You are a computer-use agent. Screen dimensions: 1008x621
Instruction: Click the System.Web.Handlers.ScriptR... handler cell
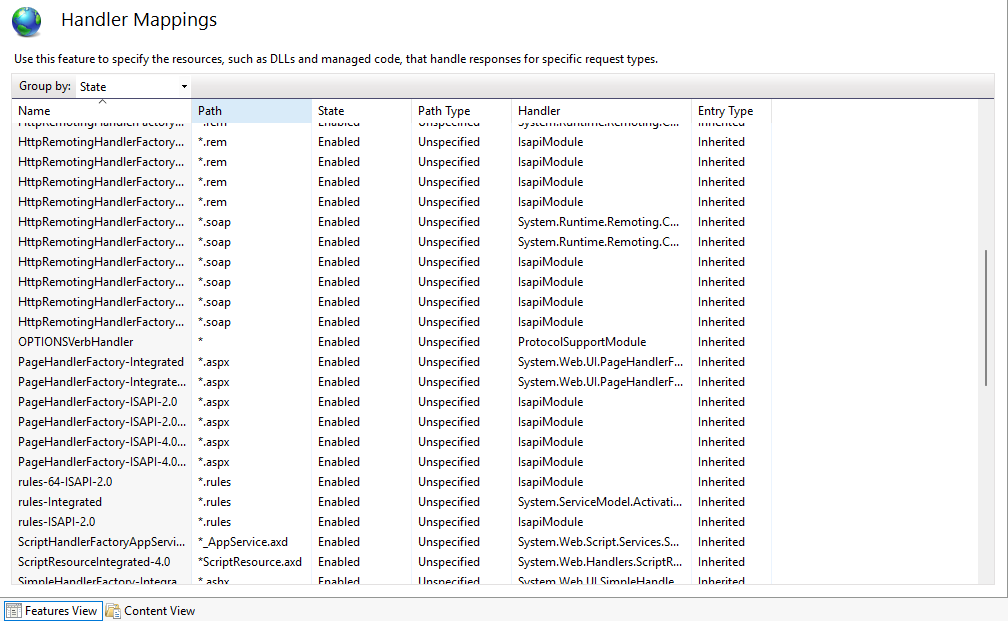tap(600, 561)
